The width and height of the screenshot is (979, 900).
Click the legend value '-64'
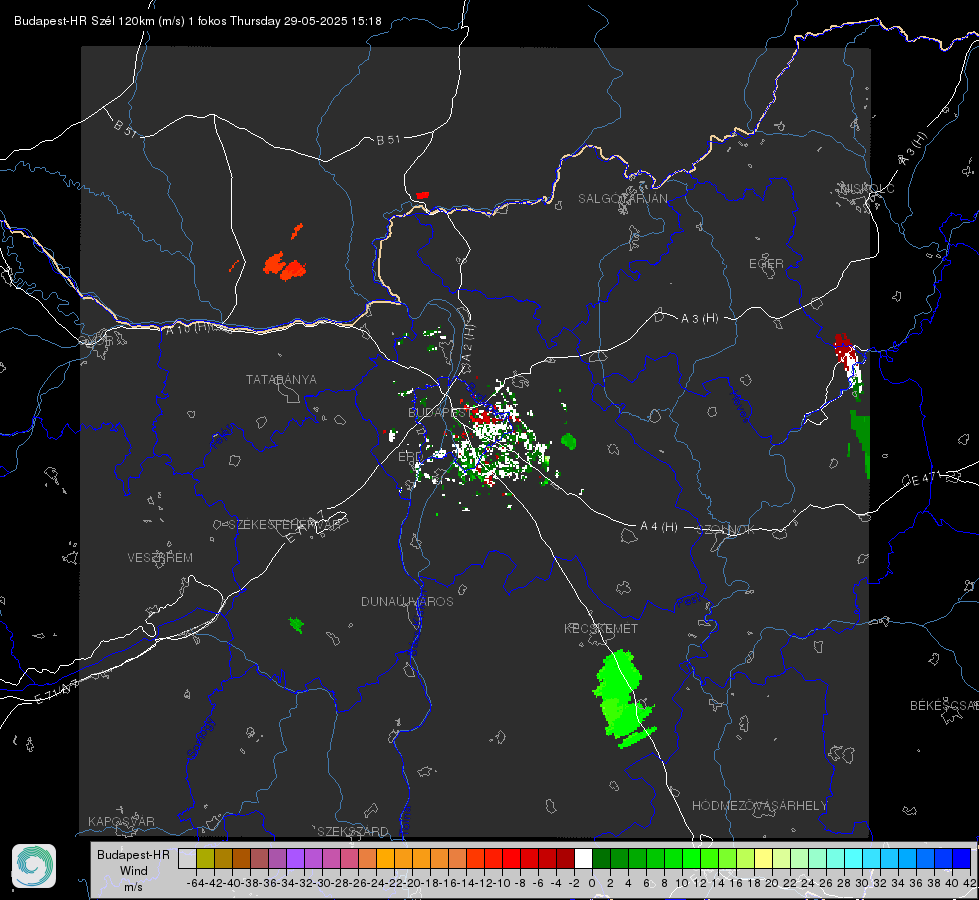(196, 883)
